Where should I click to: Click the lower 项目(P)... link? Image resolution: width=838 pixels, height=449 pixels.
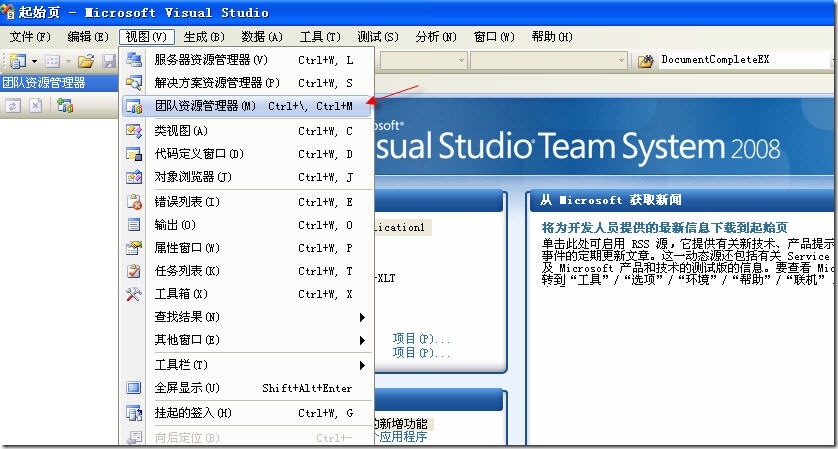[x=421, y=353]
